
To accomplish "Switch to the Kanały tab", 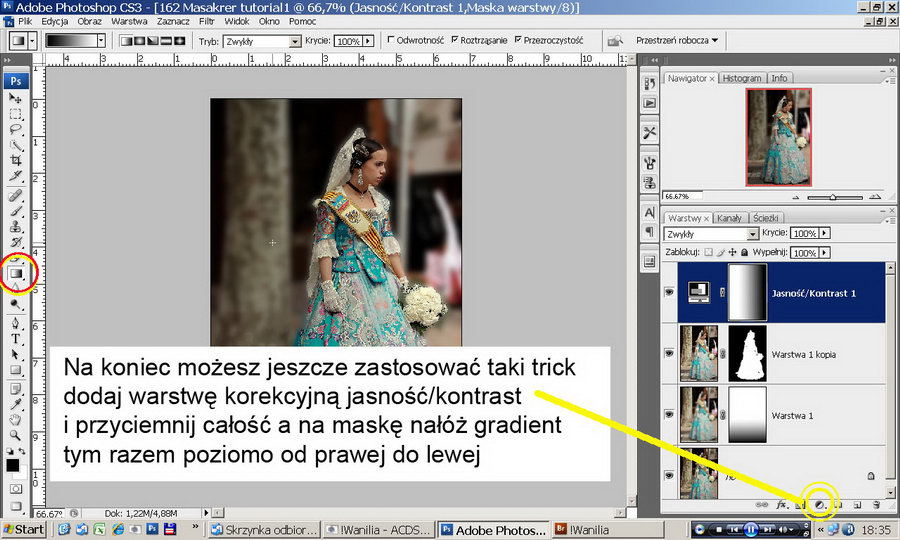I will click(729, 217).
